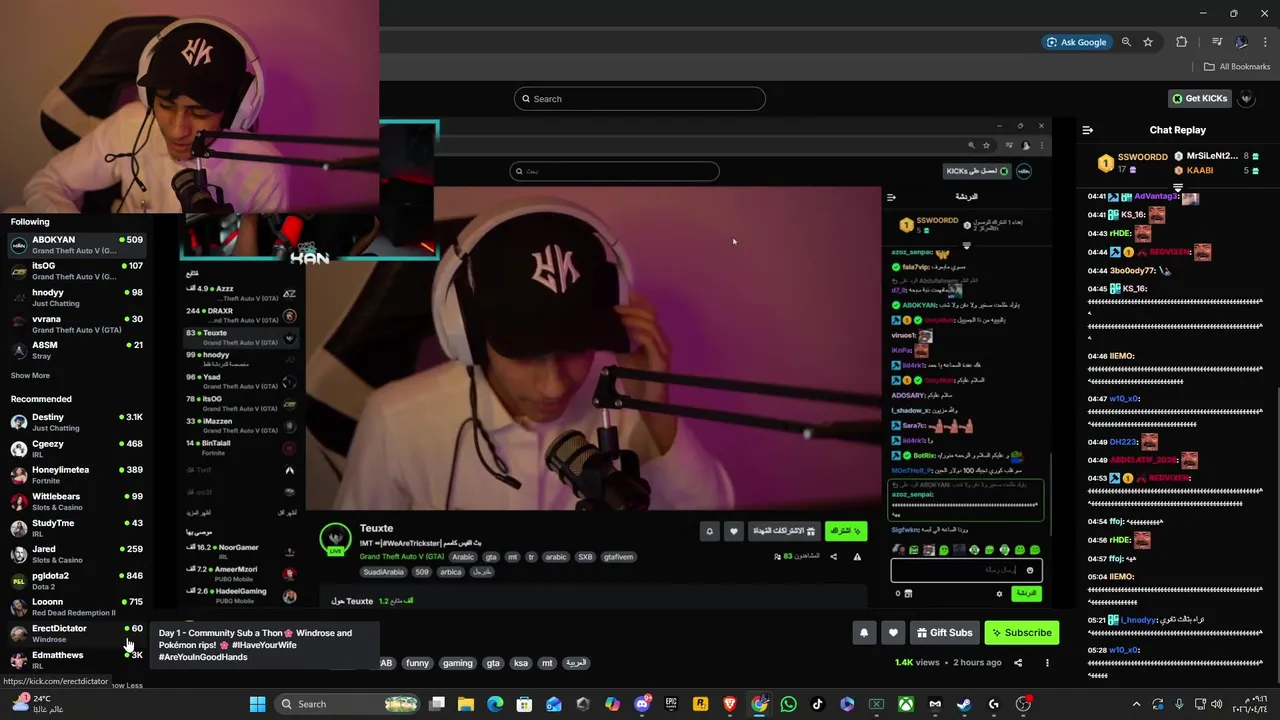Open the three-dot options below Subscribe
Viewport: 1280px width, 720px height.
coord(1047,662)
